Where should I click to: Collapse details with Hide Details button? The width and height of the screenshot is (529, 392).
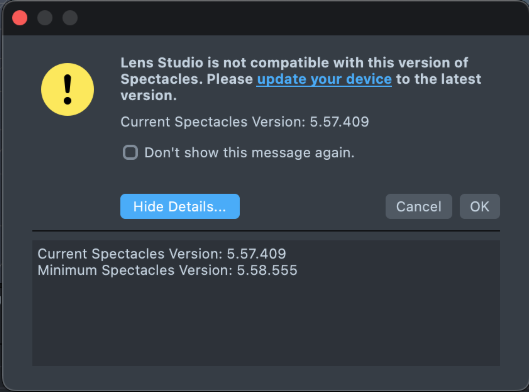(180, 206)
